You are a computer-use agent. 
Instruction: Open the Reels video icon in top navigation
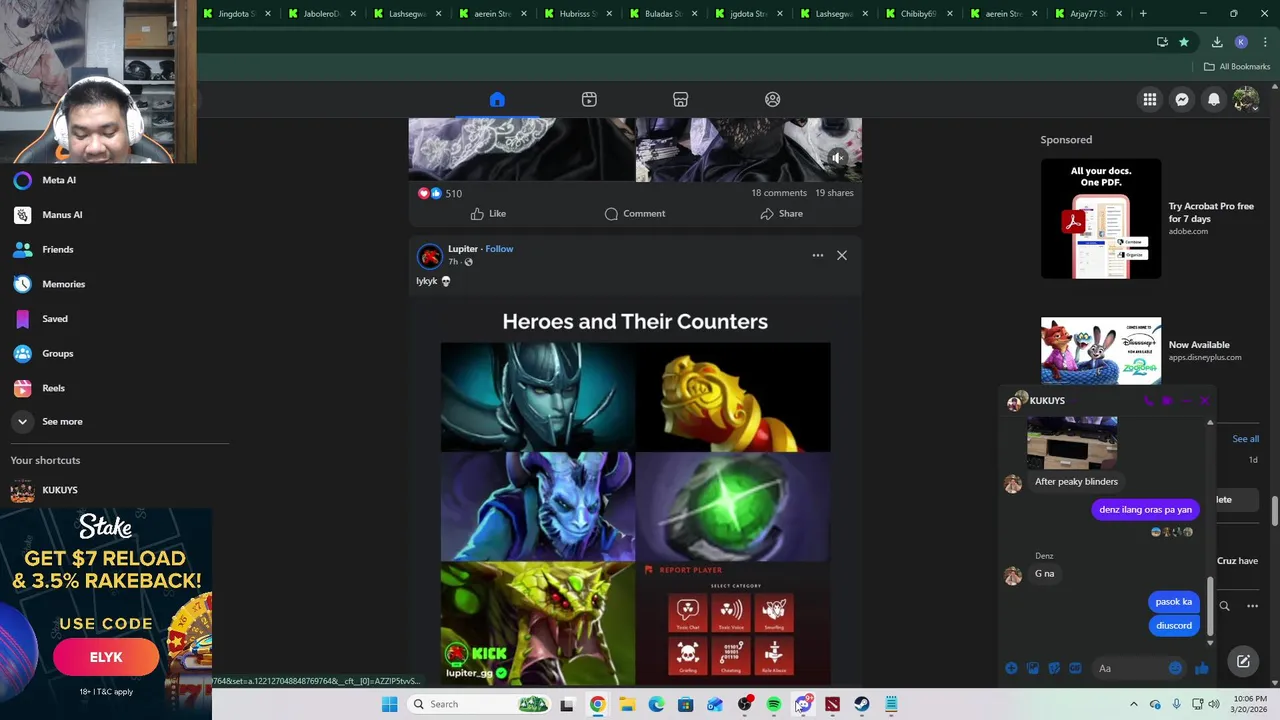[x=589, y=99]
